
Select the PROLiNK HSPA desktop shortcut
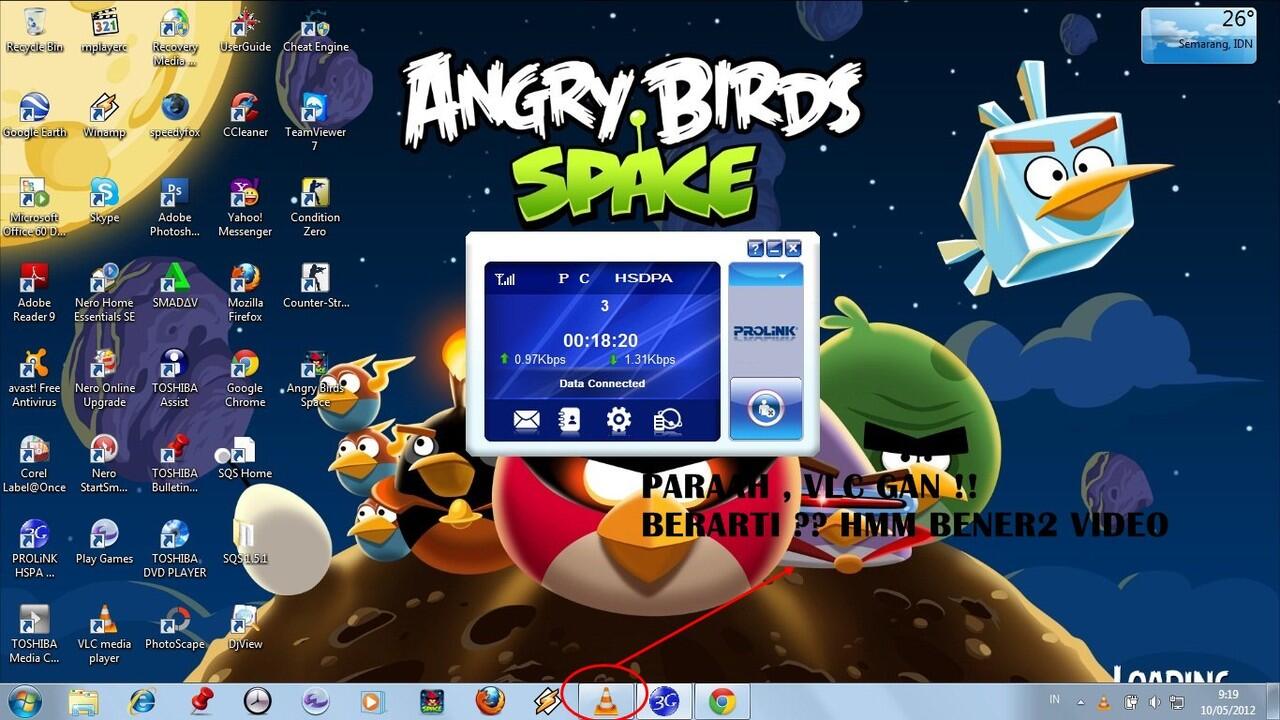35,549
